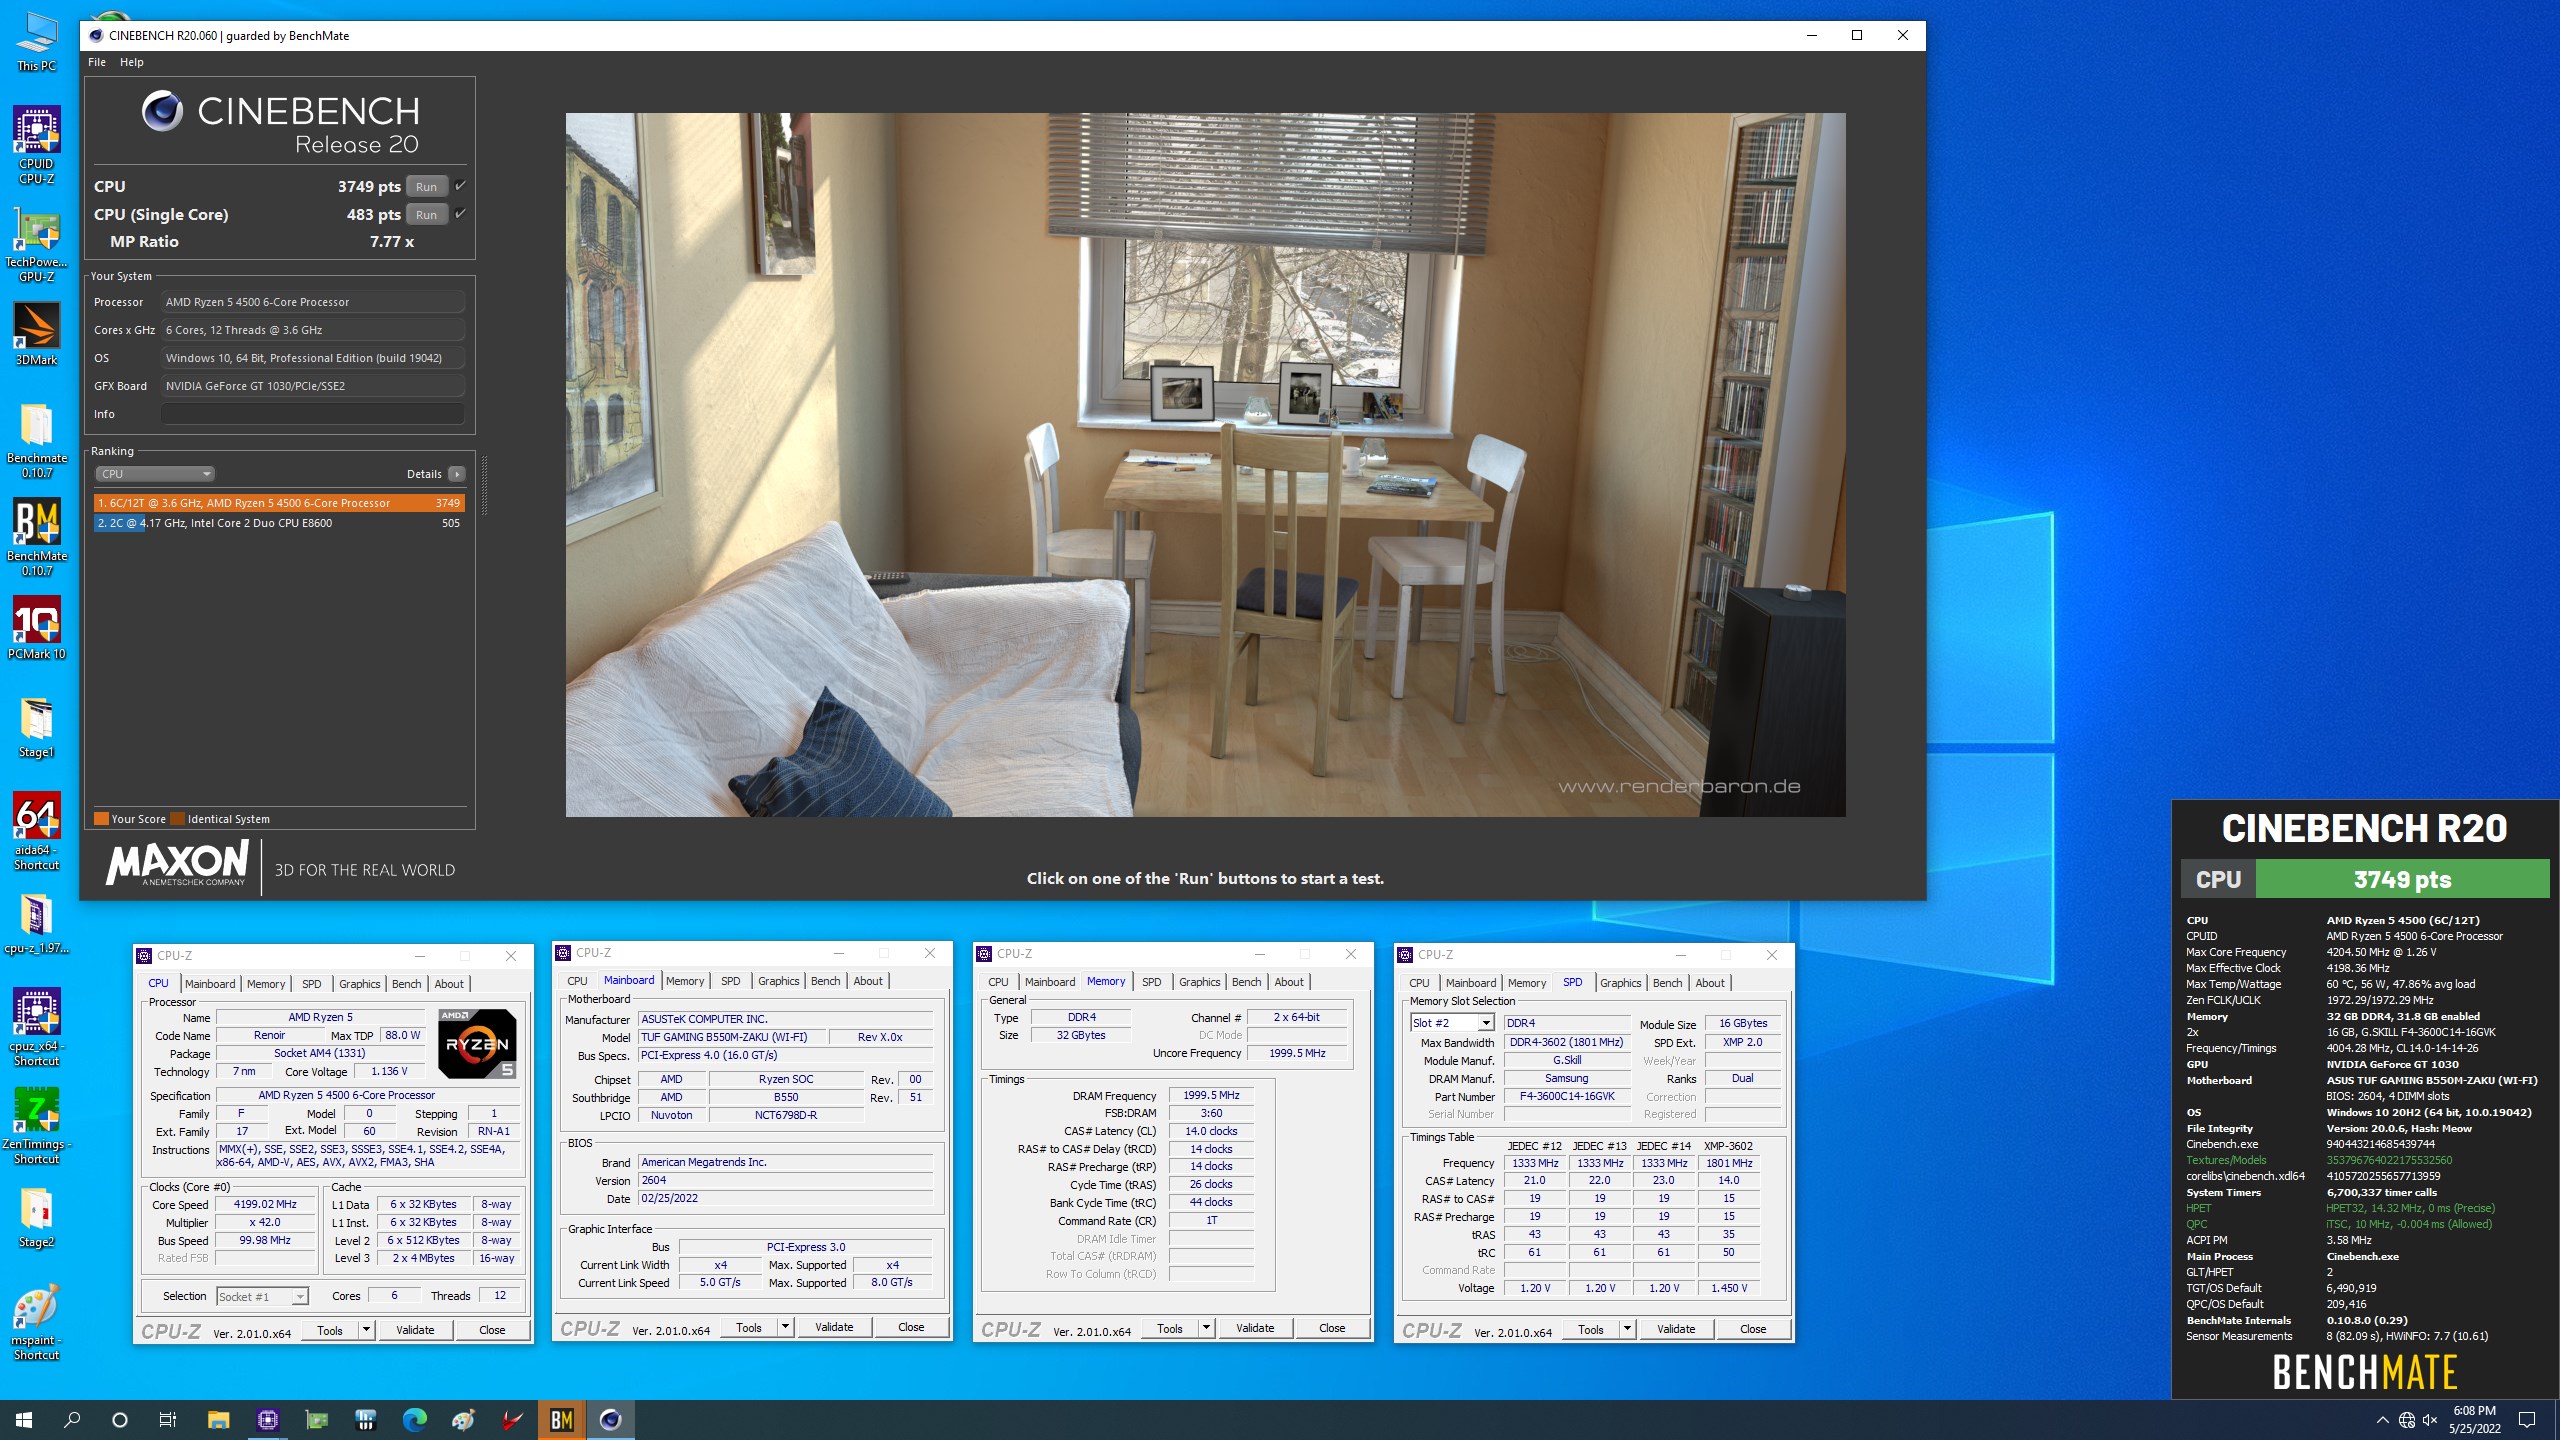Run the CPU (Single Core) benchmark
Image resolution: width=2560 pixels, height=1440 pixels.
point(426,214)
